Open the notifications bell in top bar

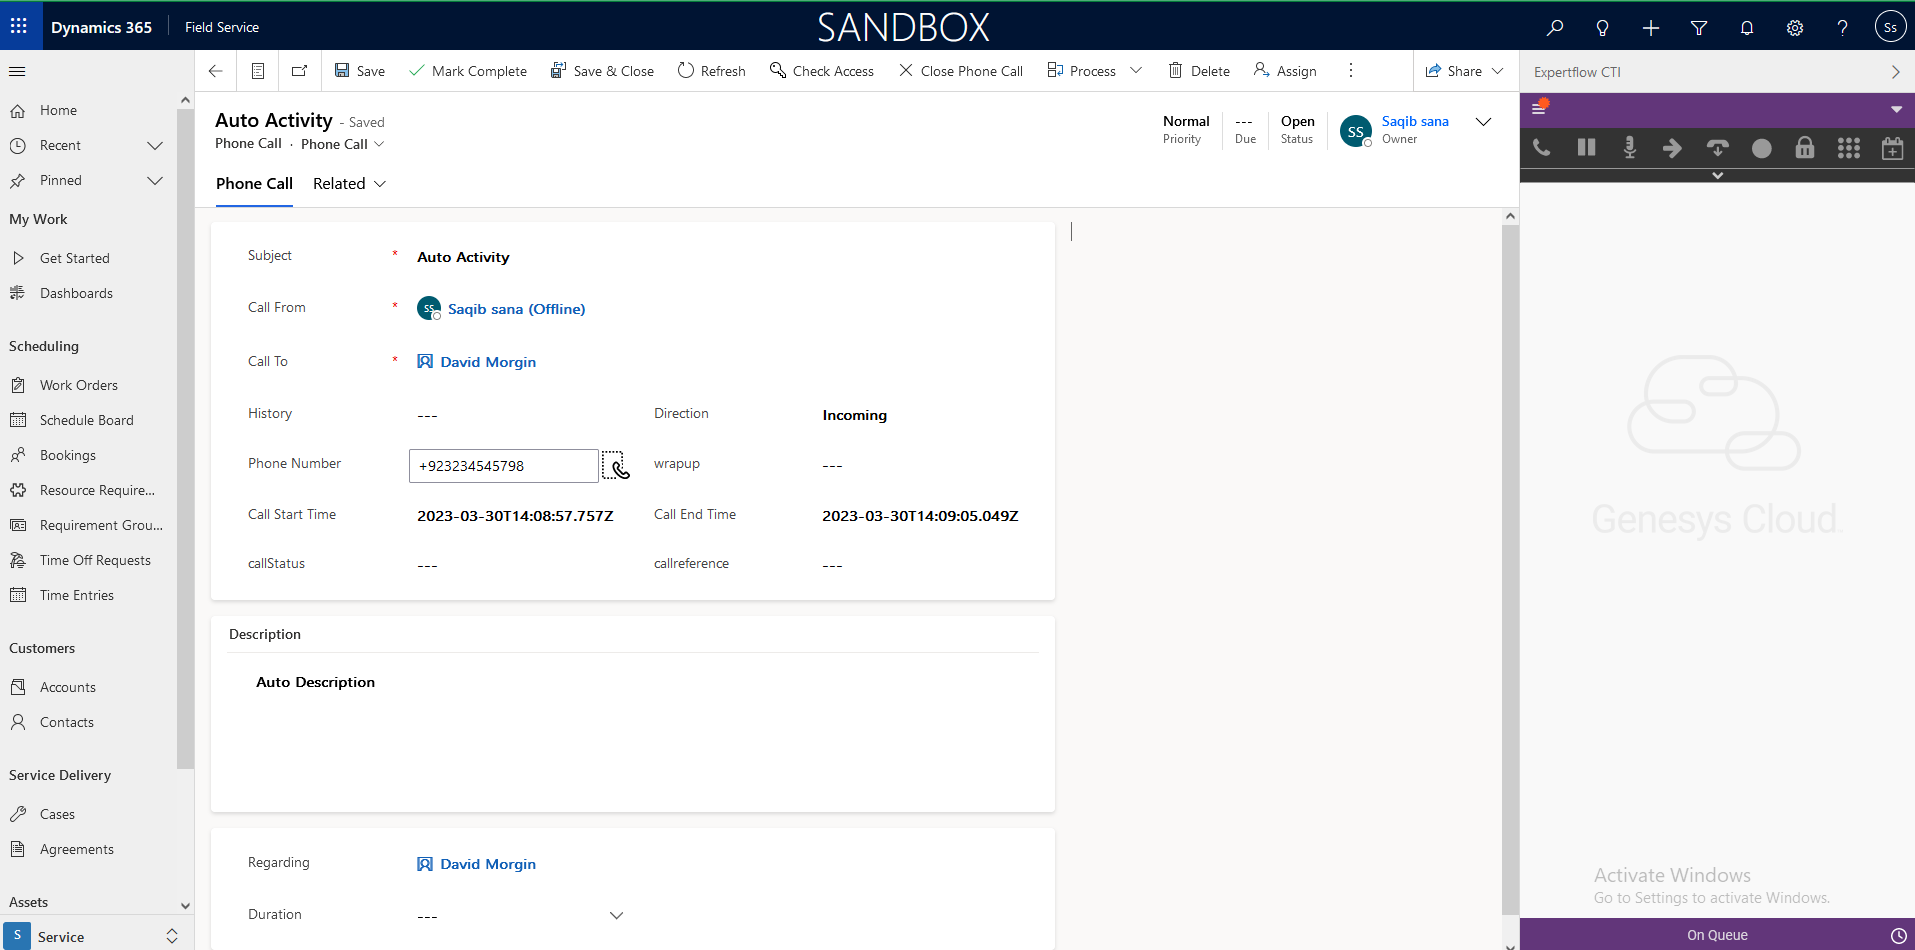1746,28
